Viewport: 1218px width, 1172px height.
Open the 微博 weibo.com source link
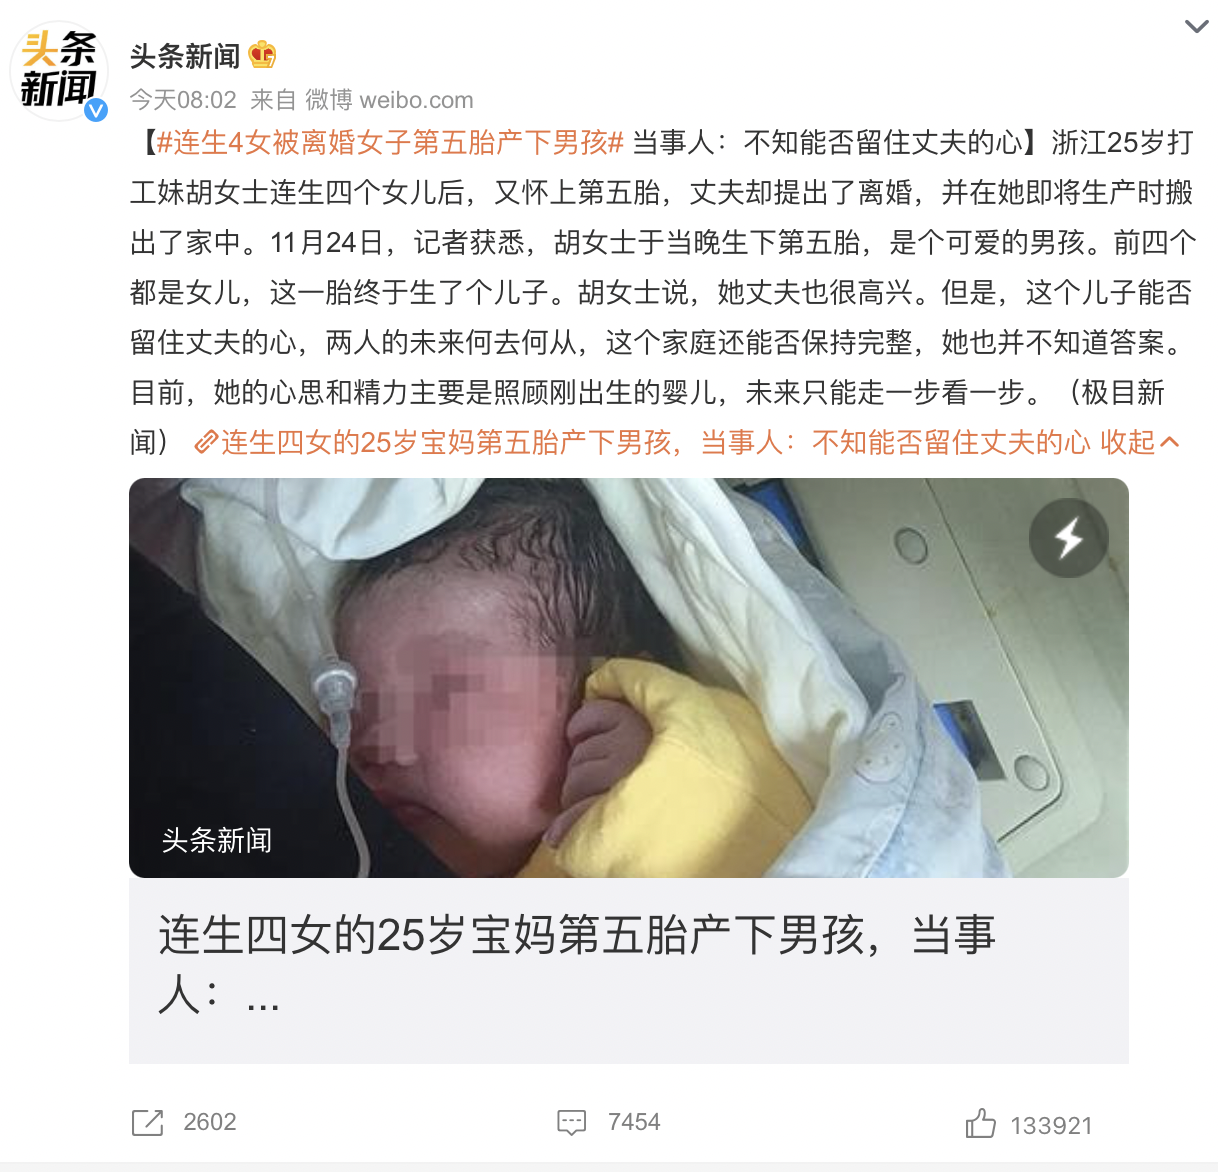click(x=389, y=100)
